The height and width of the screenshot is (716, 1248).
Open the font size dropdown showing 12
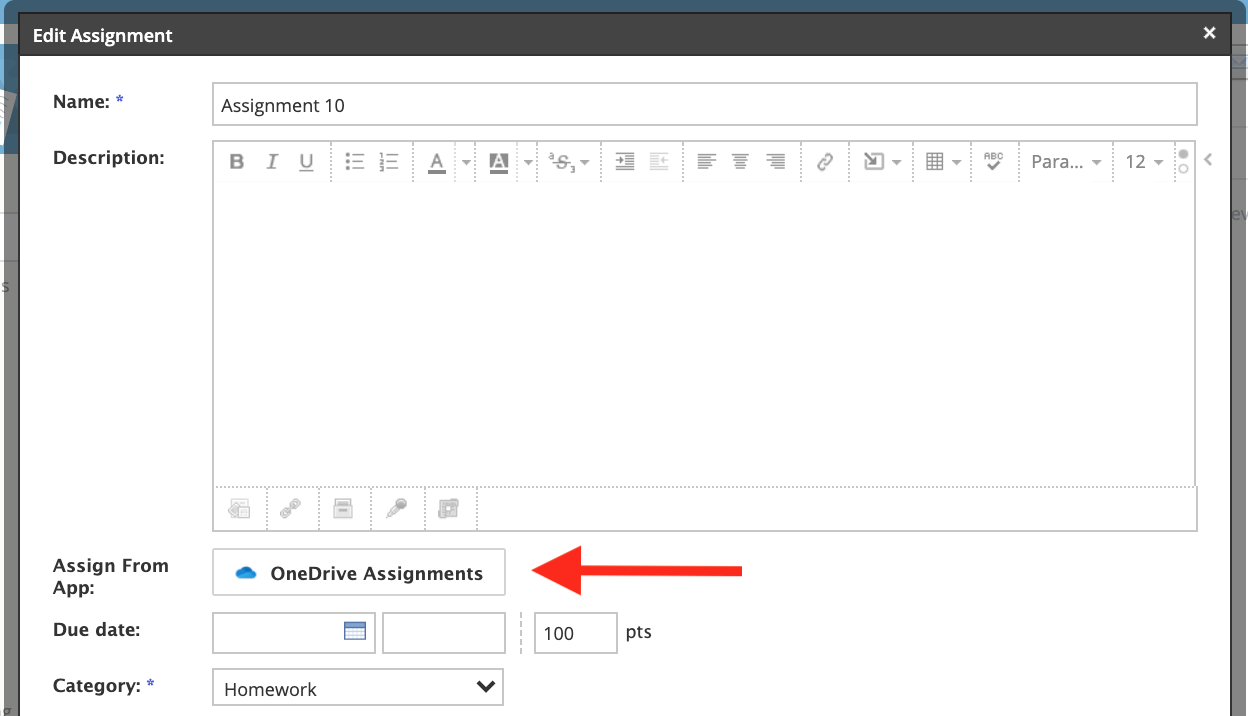(x=1143, y=161)
